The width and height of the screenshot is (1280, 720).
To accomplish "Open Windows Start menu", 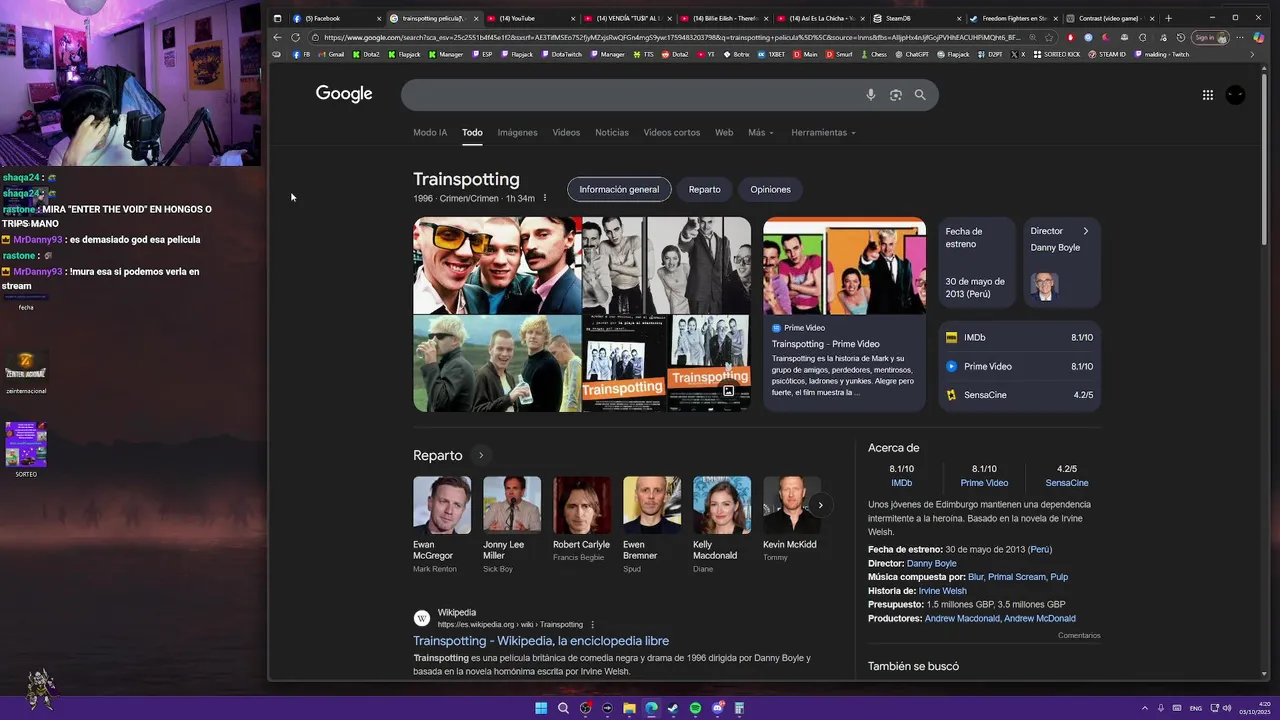I will pyautogui.click(x=541, y=708).
